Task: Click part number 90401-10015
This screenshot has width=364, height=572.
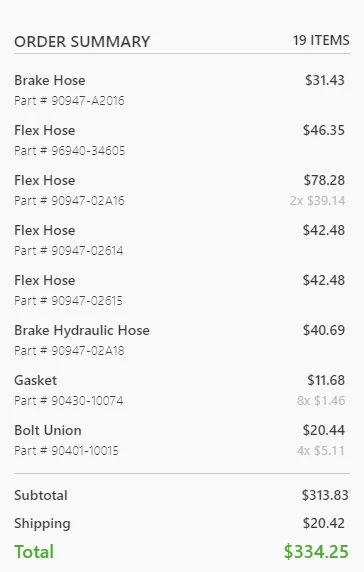Action: click(x=66, y=450)
